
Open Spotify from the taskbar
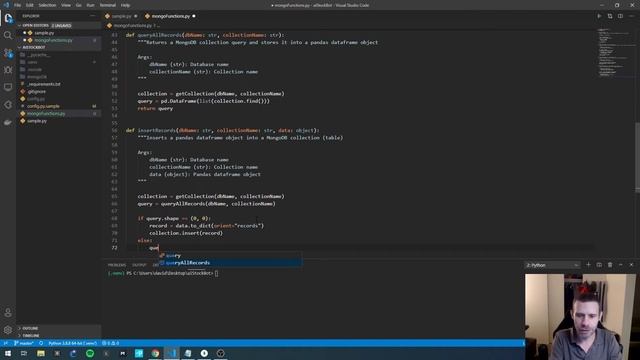90,353
